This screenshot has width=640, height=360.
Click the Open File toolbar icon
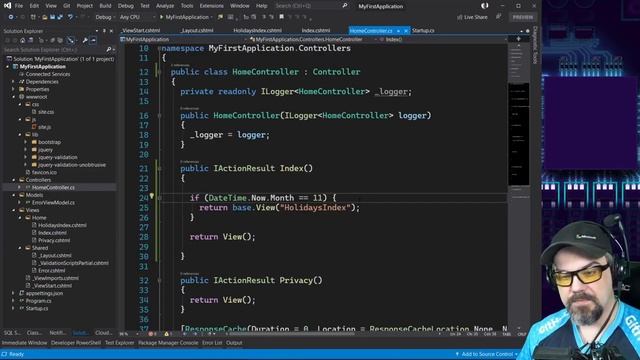click(x=44, y=17)
